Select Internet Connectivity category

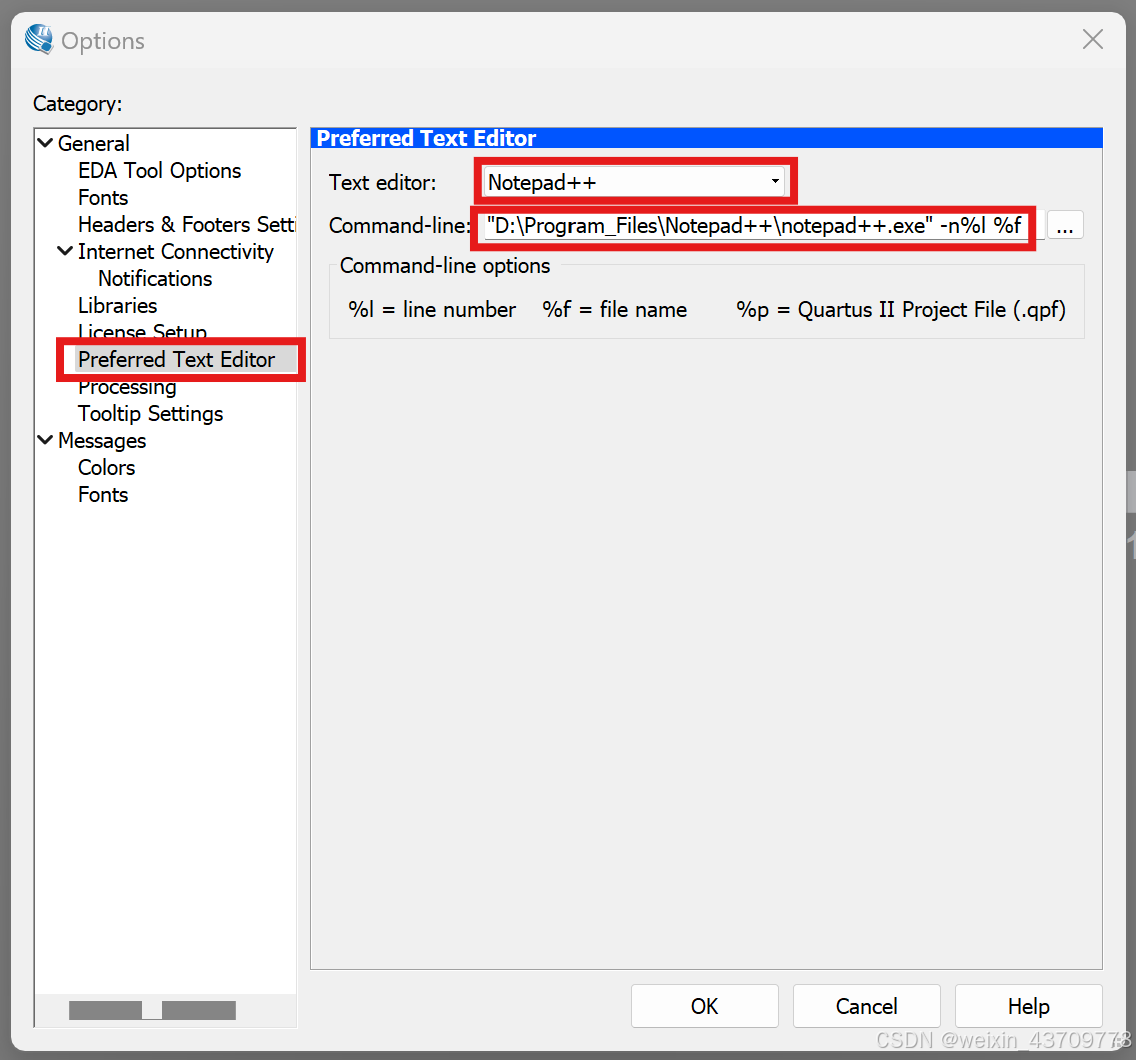tap(176, 251)
